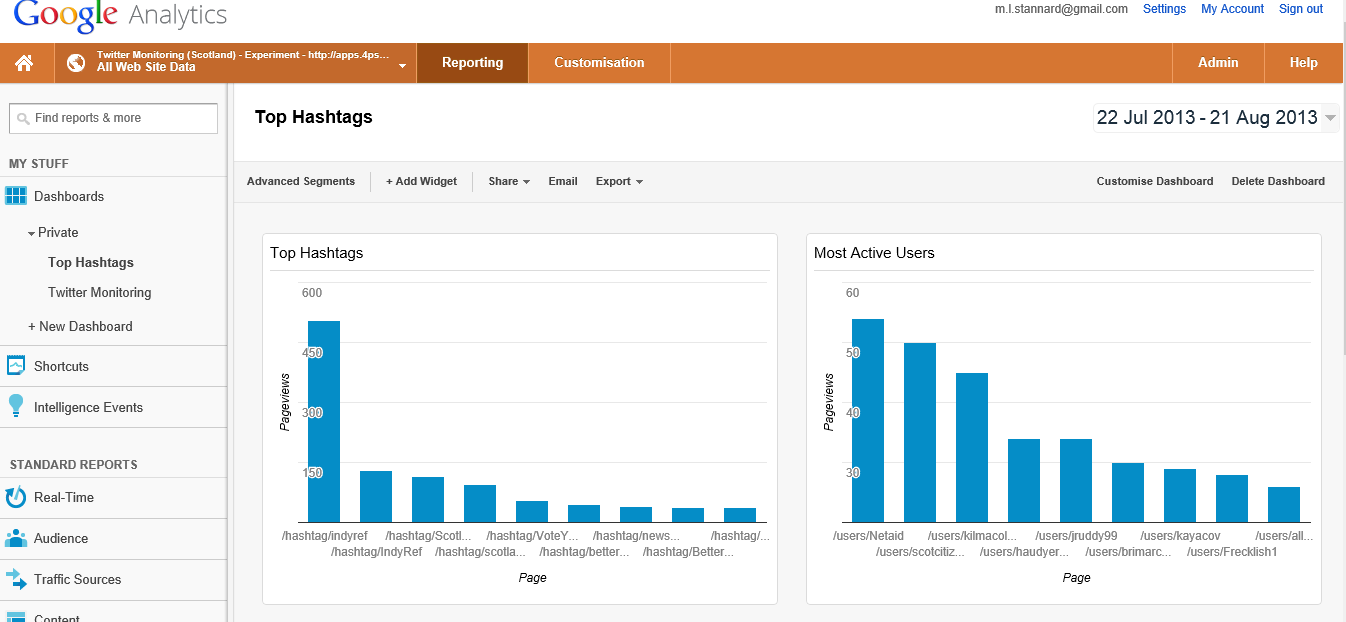
Task: Click the /users/Frecklish1 axis label
Action: [1232, 552]
